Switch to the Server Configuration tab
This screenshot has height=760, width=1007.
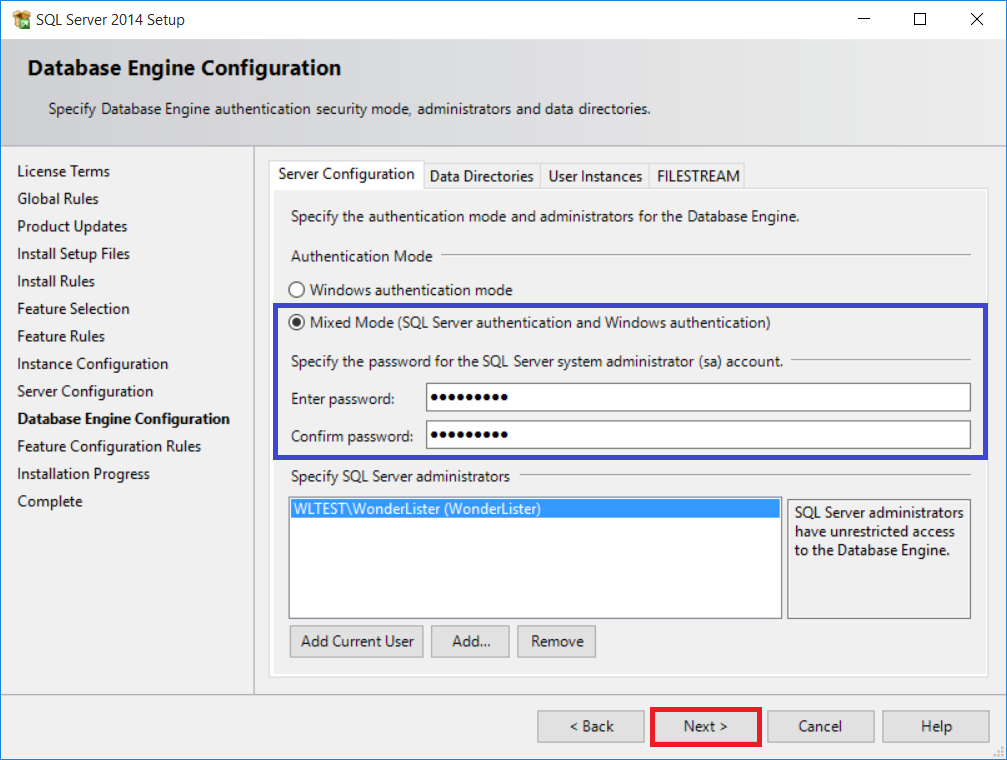346,174
